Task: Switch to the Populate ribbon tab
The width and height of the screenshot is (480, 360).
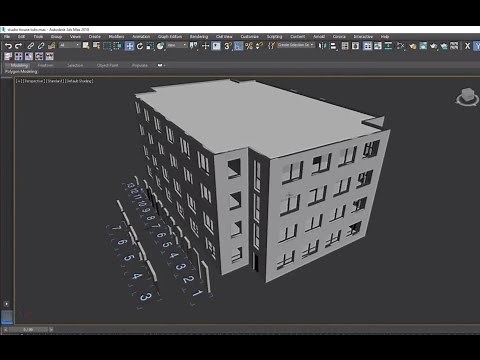Action: [x=140, y=65]
